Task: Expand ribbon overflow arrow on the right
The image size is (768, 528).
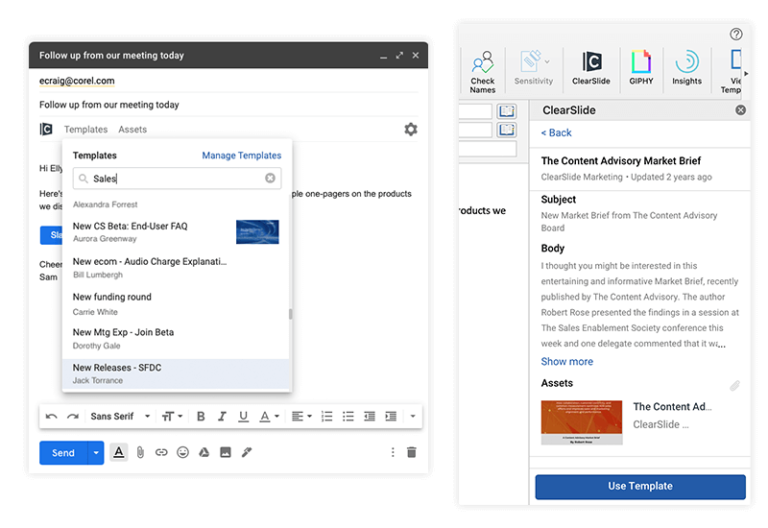Action: 746,73
